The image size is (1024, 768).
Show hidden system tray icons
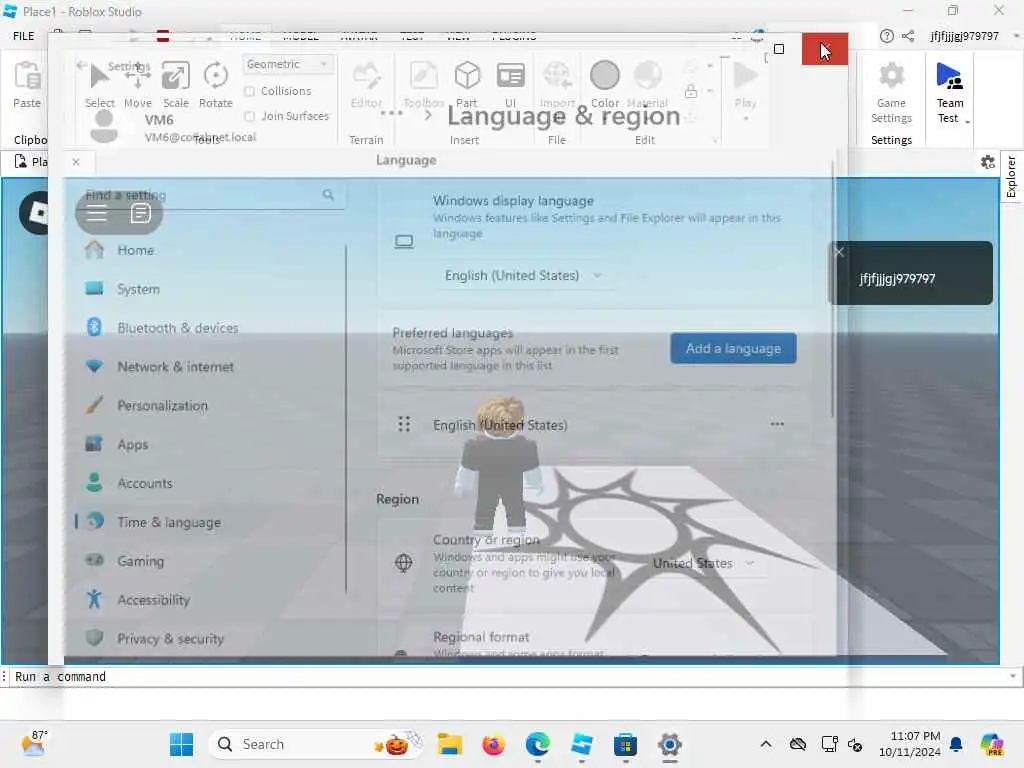click(765, 744)
